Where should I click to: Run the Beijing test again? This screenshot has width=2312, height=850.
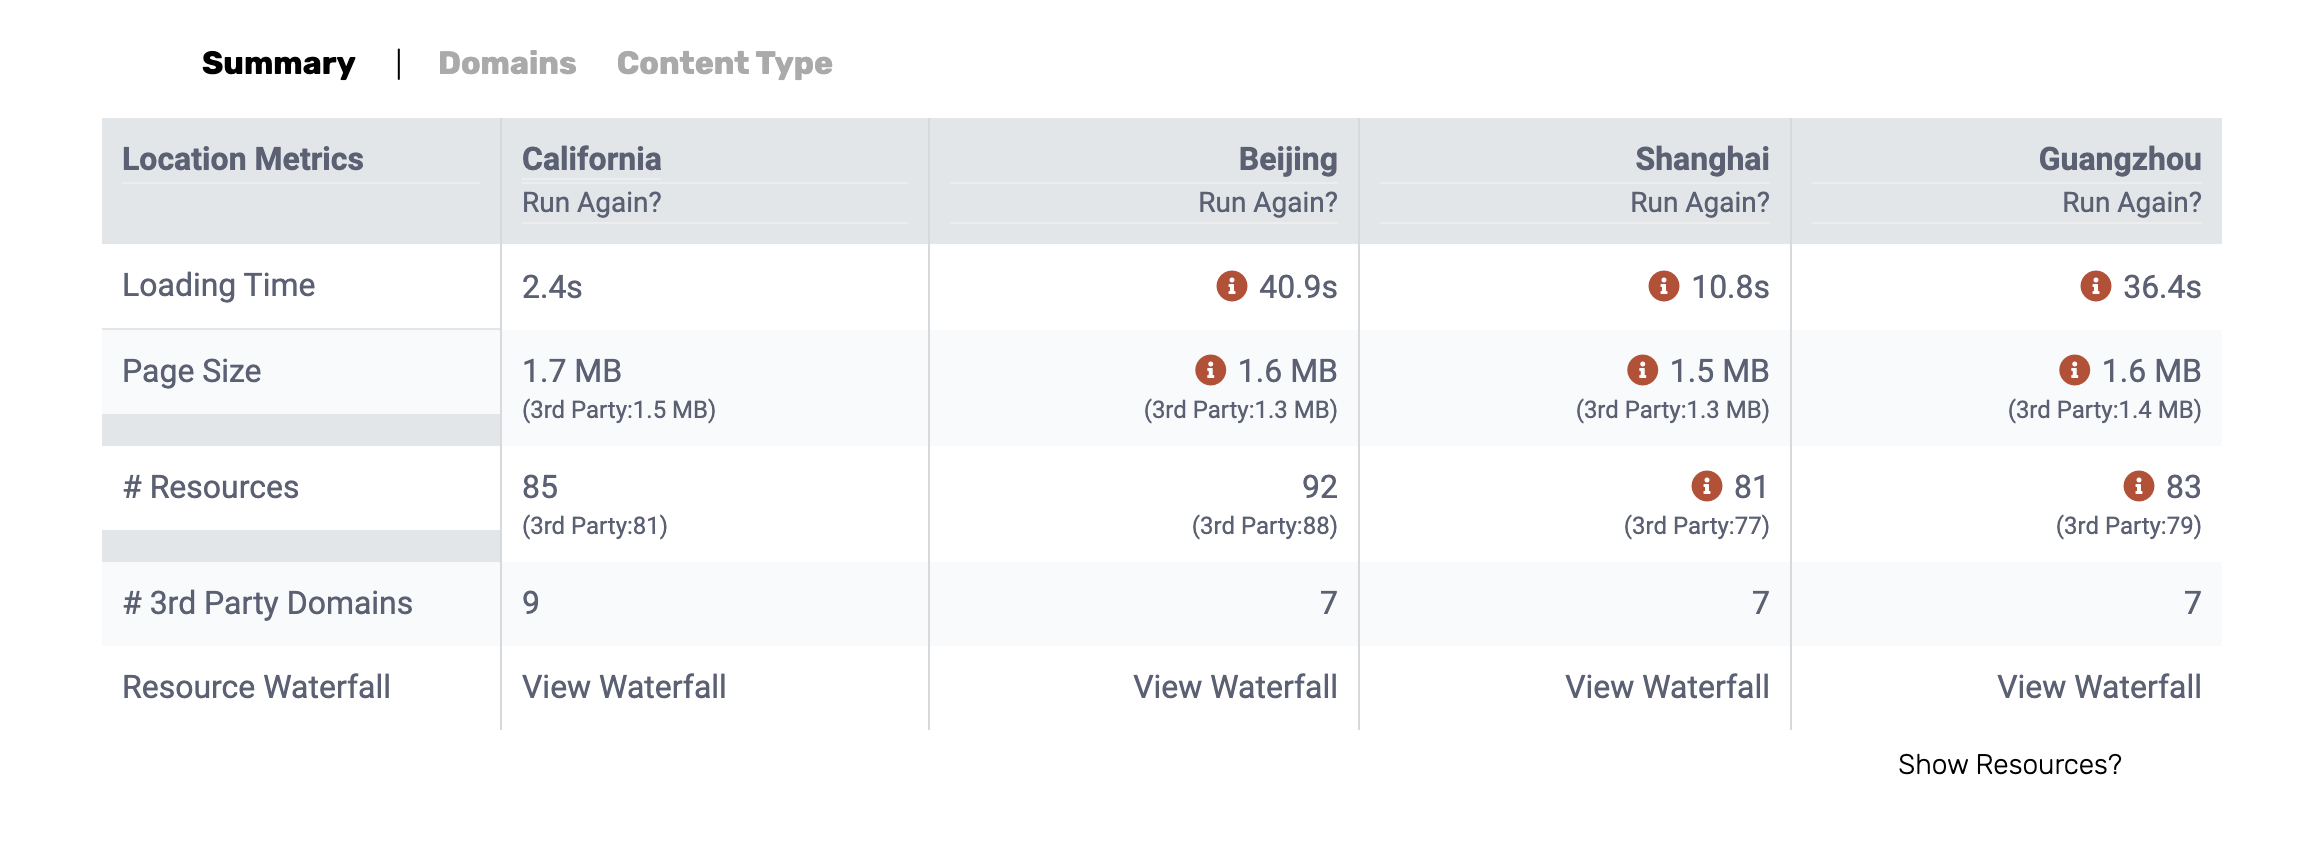pos(1267,202)
